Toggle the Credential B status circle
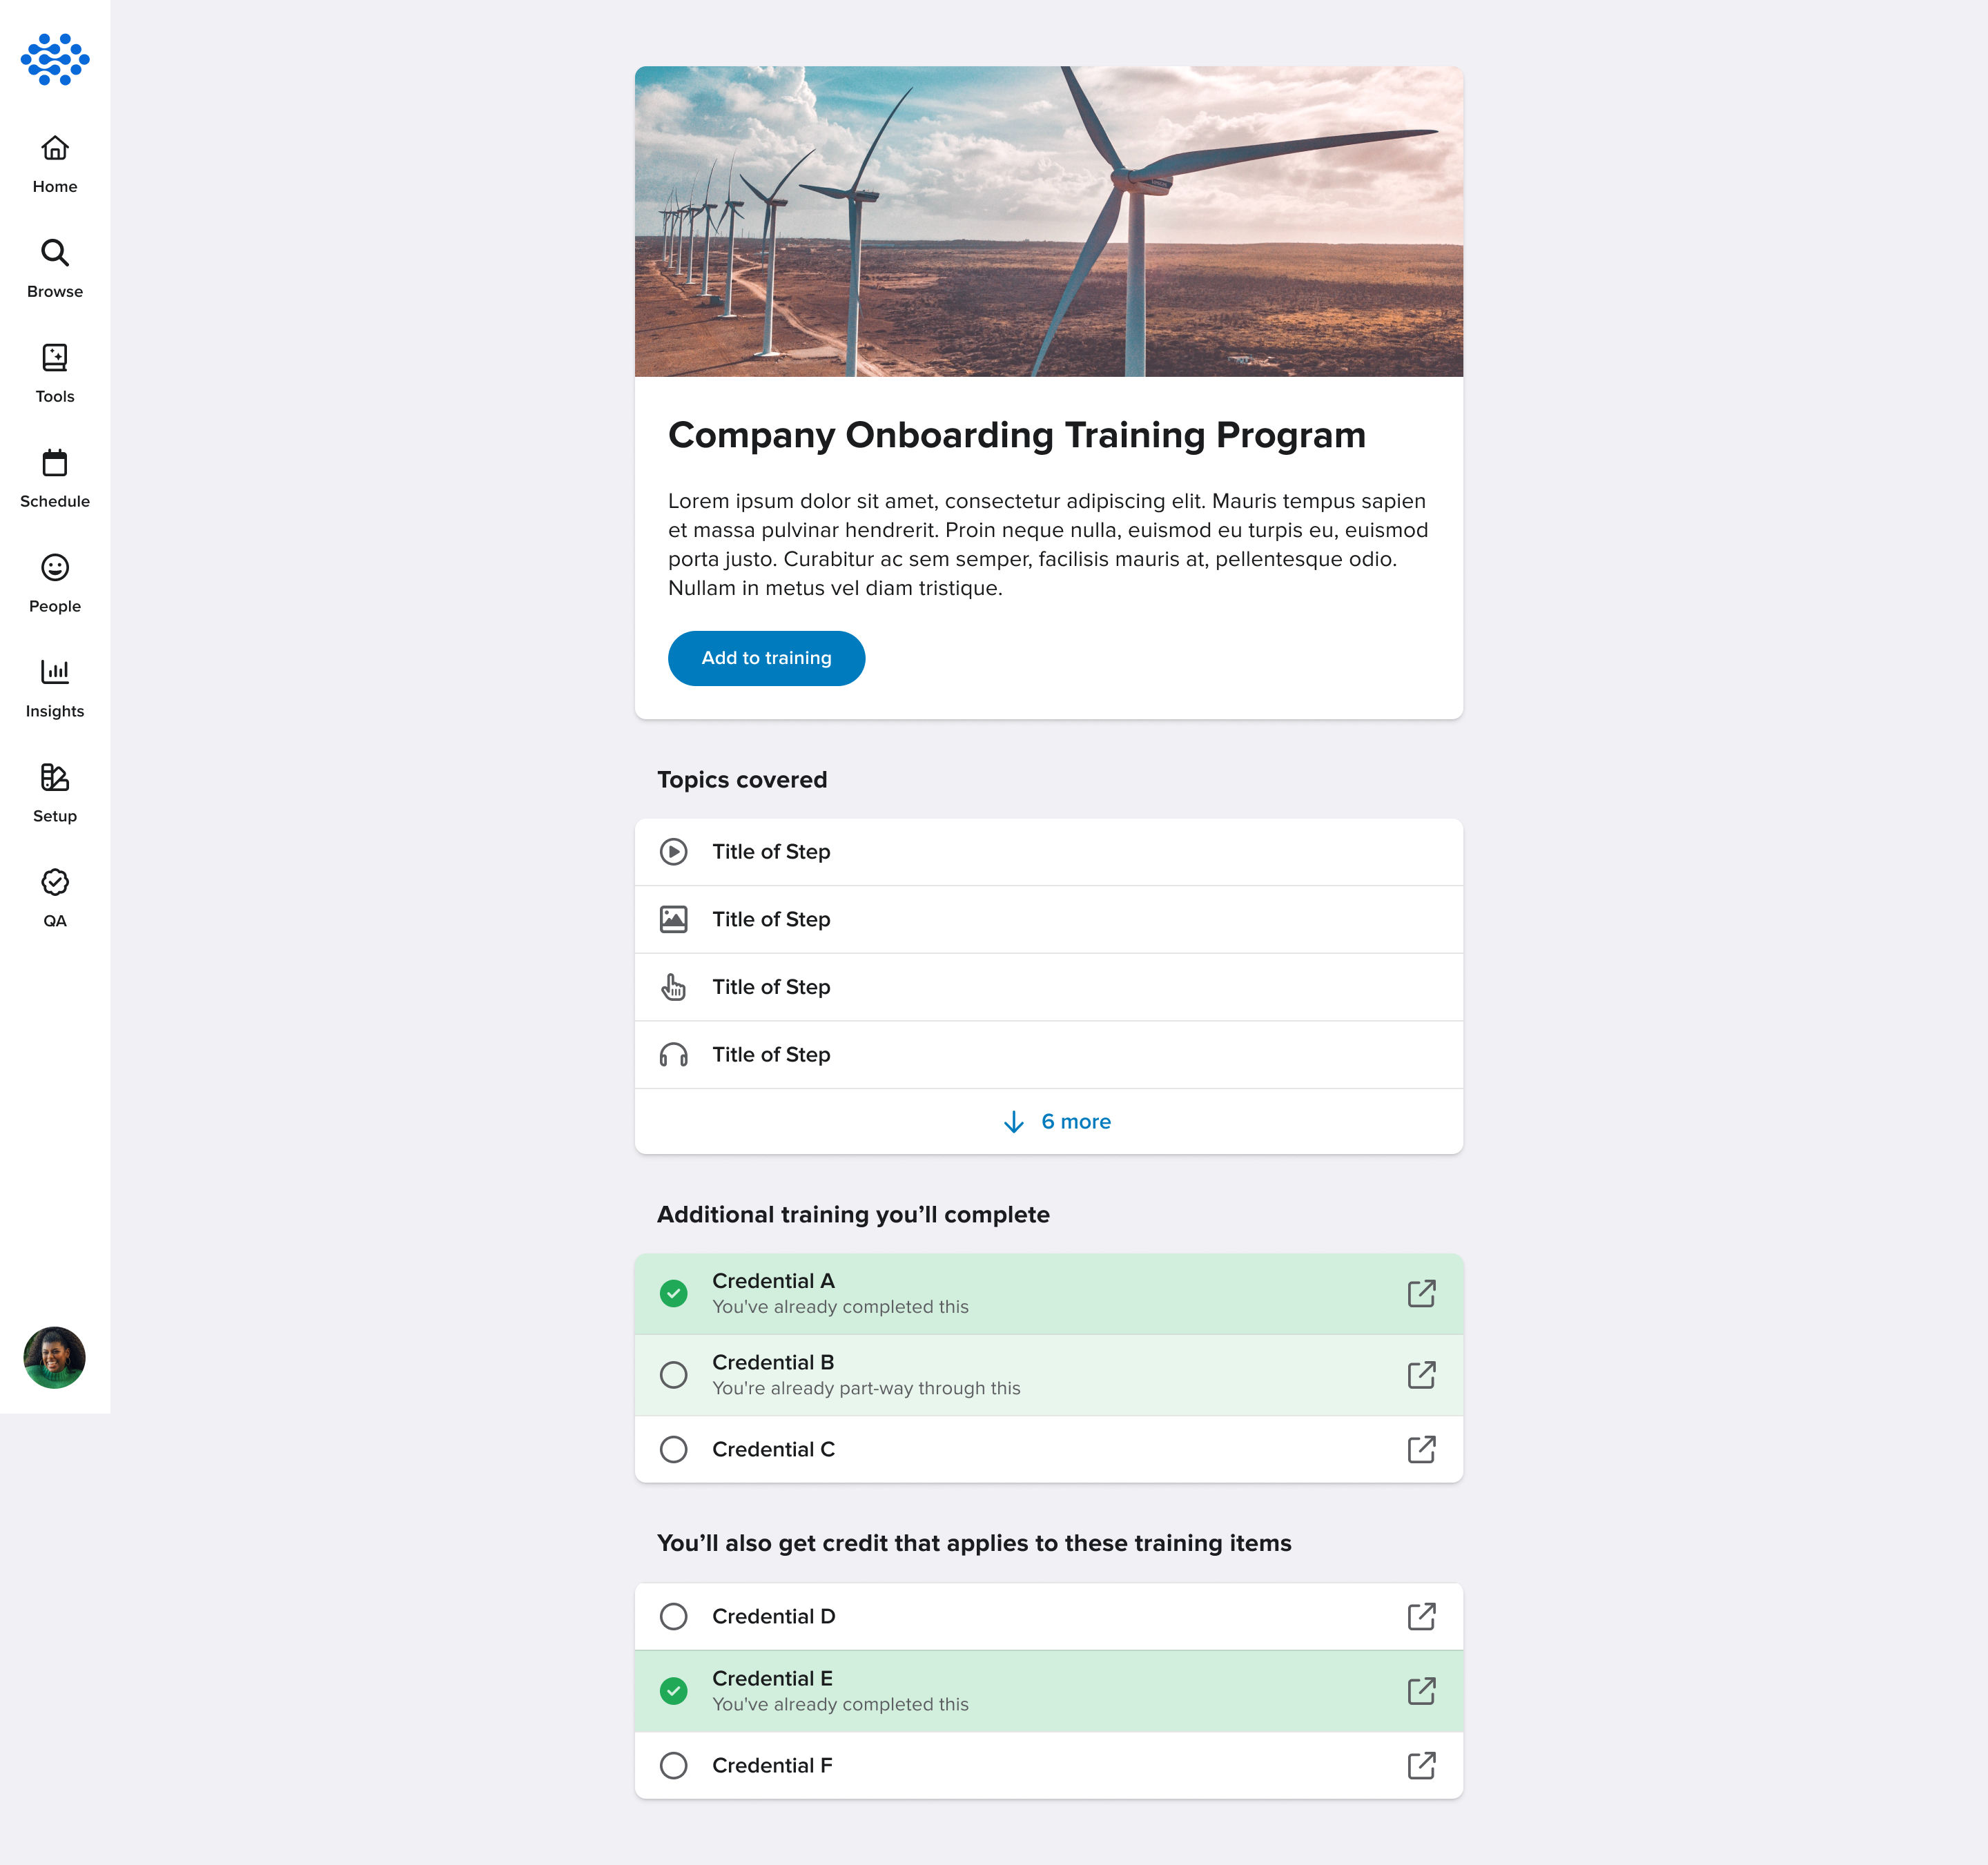Viewport: 1988px width, 1865px height. pos(674,1374)
